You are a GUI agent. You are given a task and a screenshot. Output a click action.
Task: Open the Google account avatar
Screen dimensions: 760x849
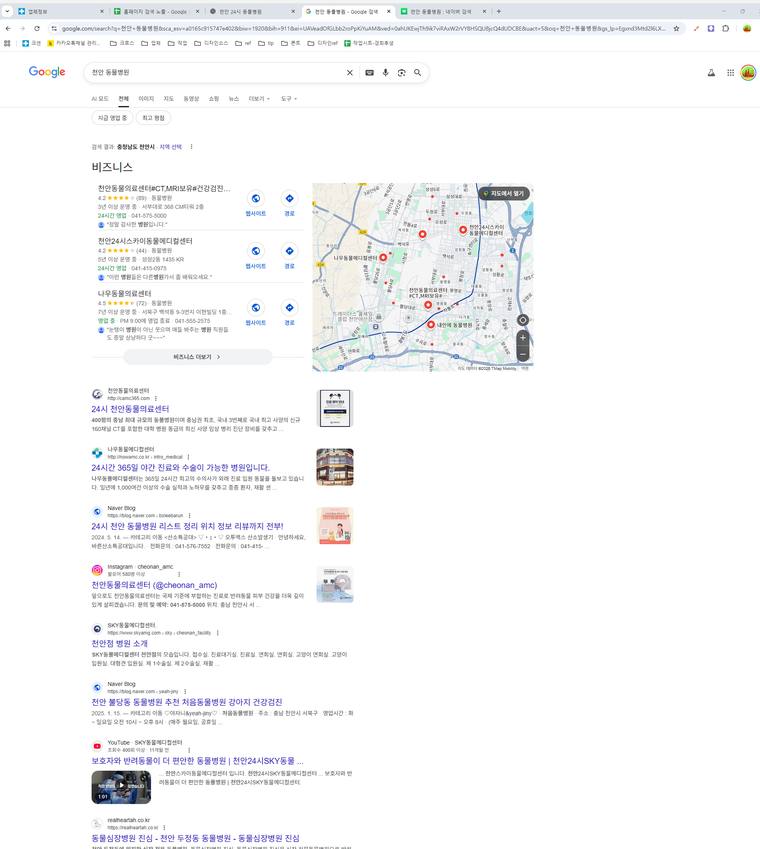[x=748, y=73]
